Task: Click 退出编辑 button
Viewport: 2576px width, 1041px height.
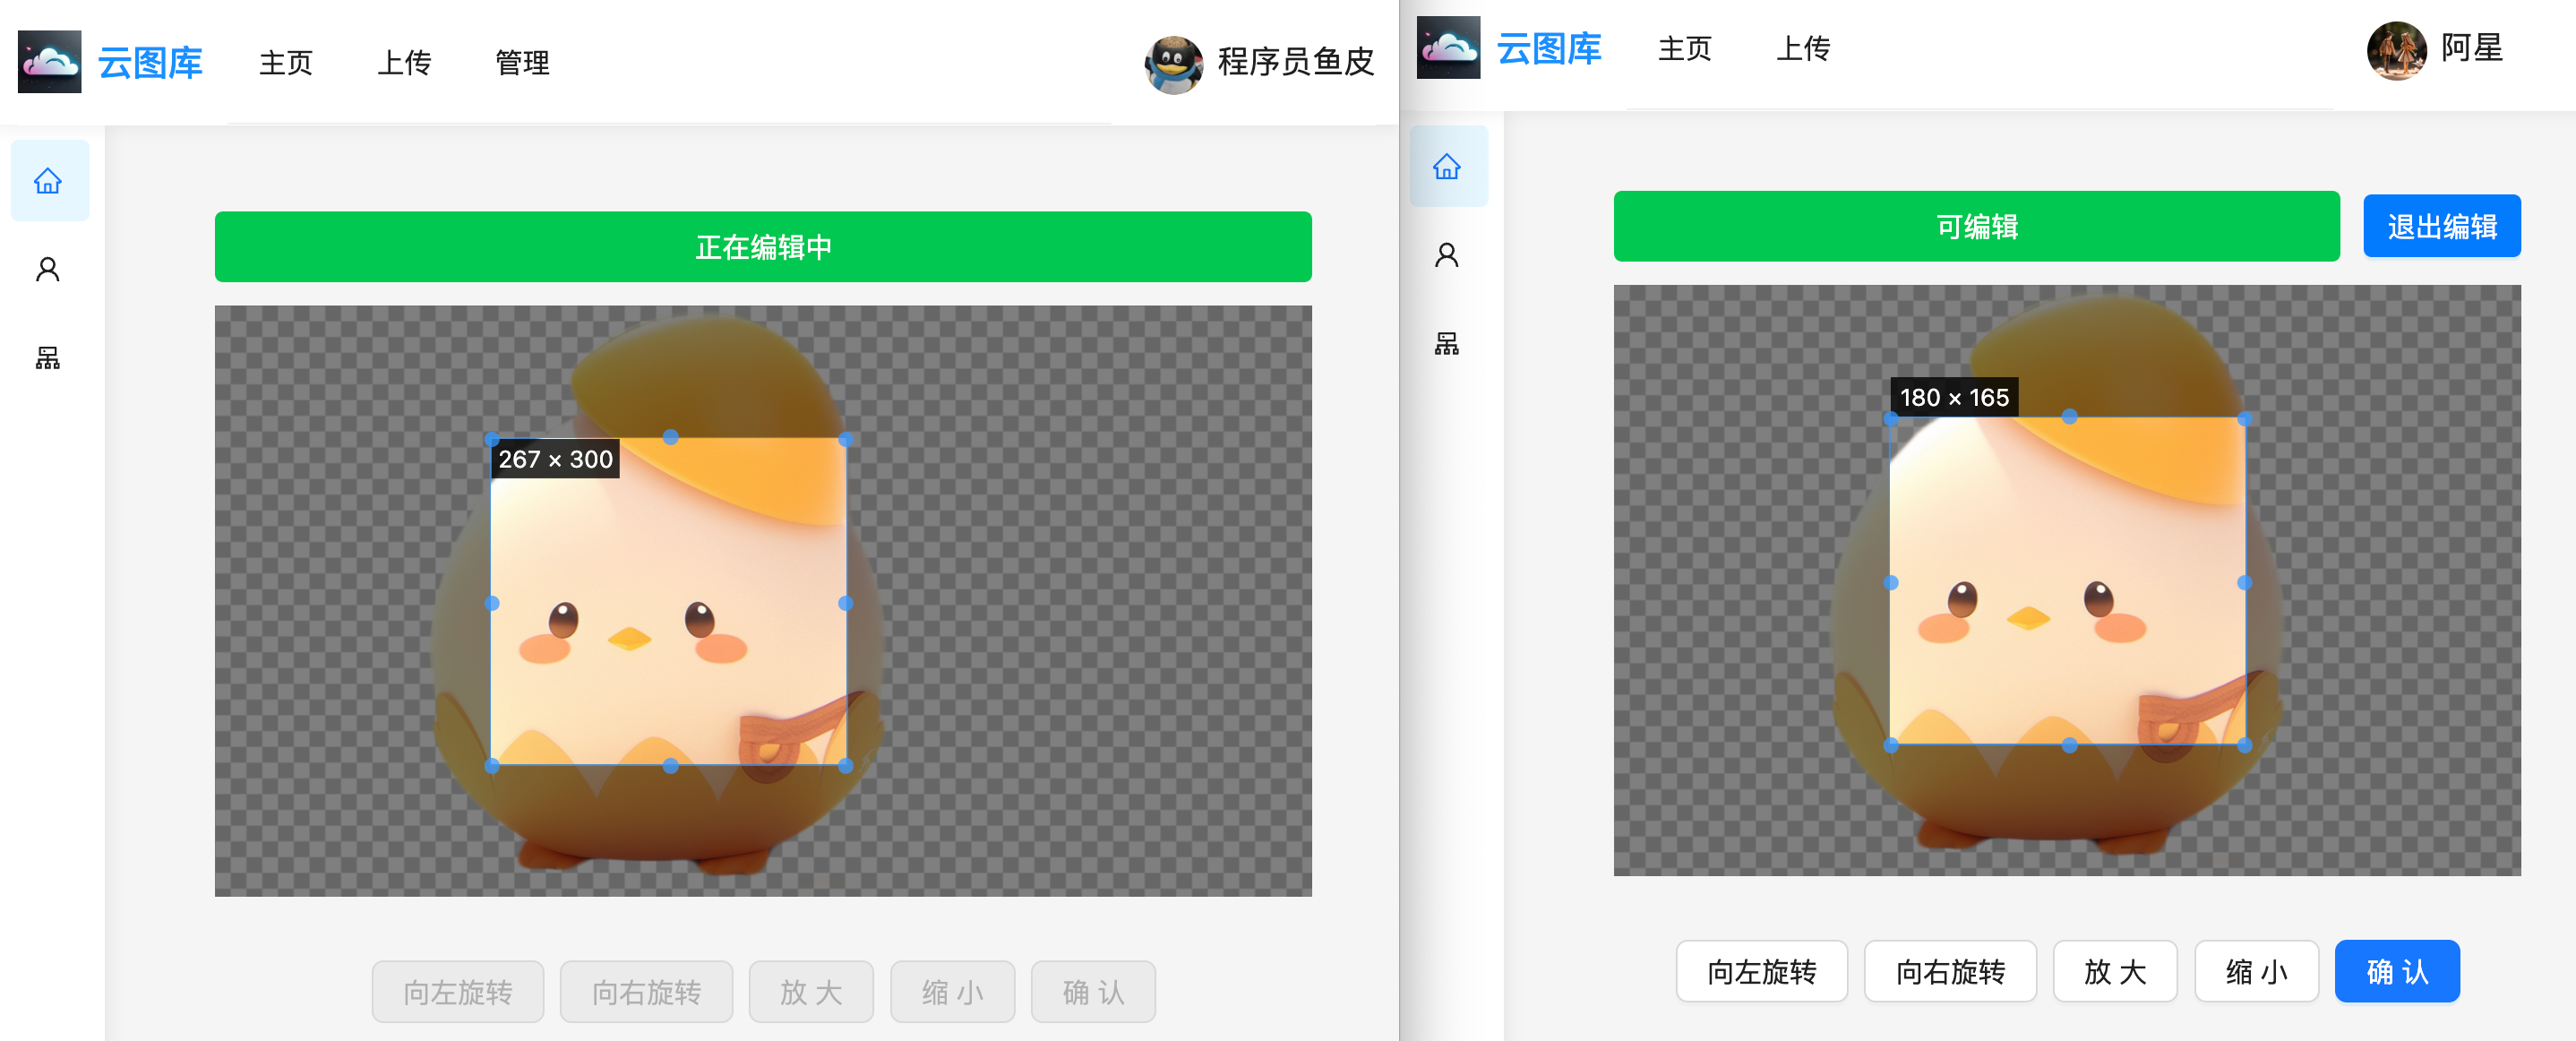Action: [2440, 226]
